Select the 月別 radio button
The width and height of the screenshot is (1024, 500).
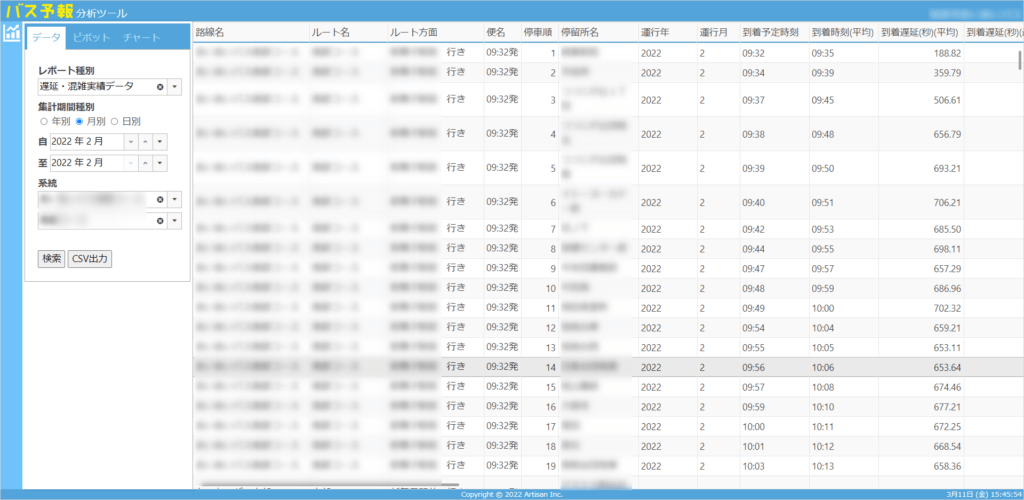[79, 121]
